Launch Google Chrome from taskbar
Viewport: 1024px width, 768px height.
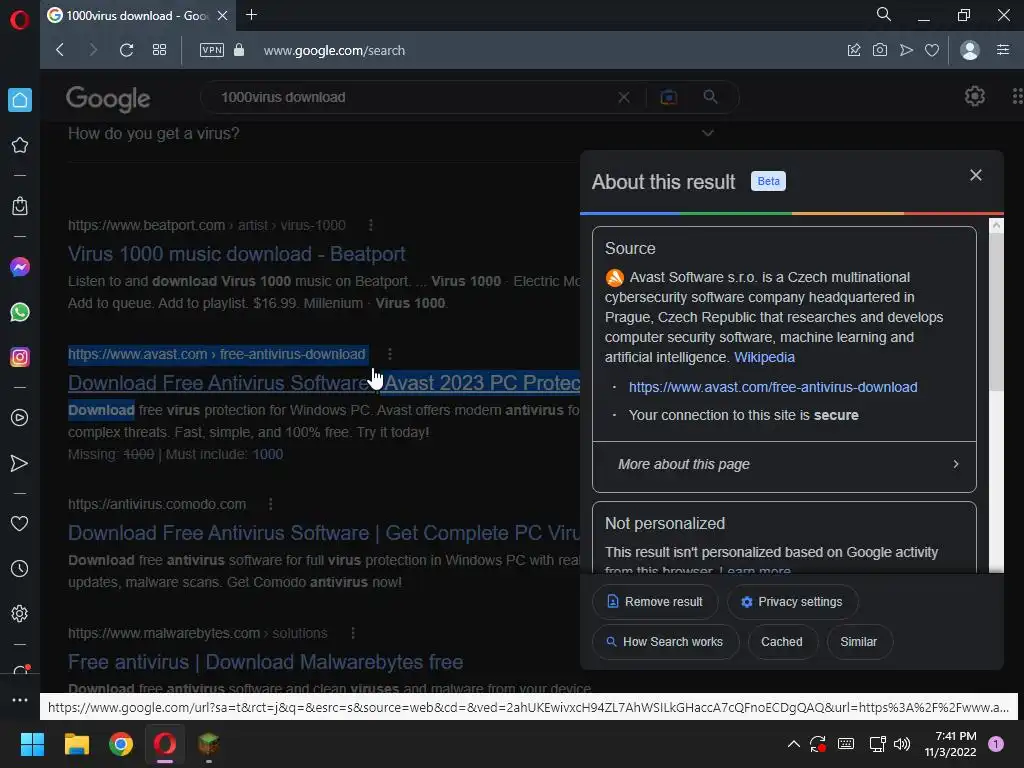tap(121, 744)
